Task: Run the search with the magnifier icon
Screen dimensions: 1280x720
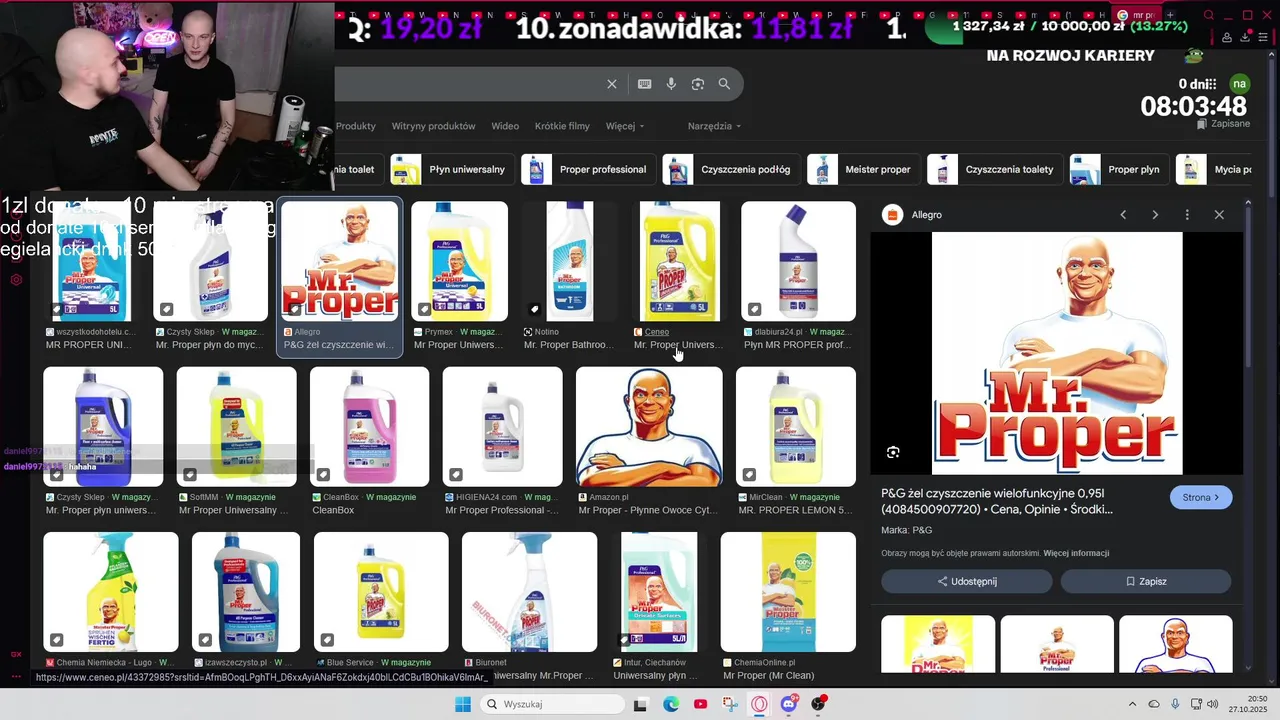Action: [x=724, y=84]
